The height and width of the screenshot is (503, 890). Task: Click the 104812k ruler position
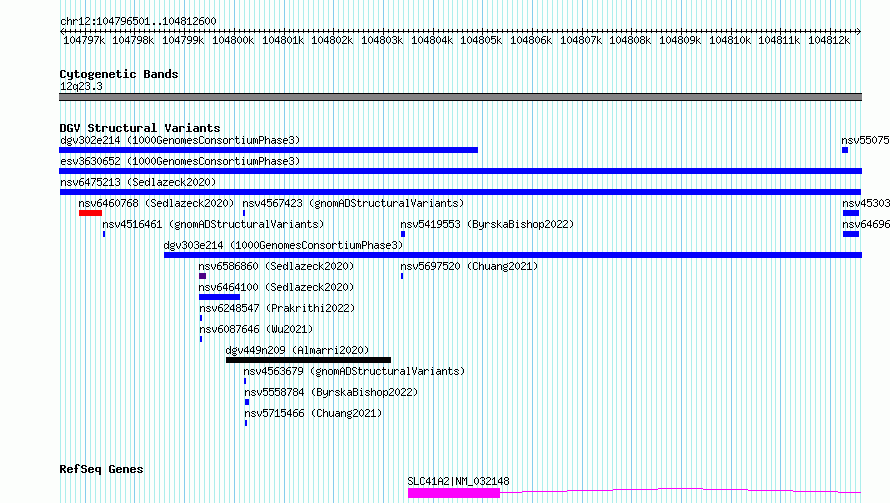point(829,40)
